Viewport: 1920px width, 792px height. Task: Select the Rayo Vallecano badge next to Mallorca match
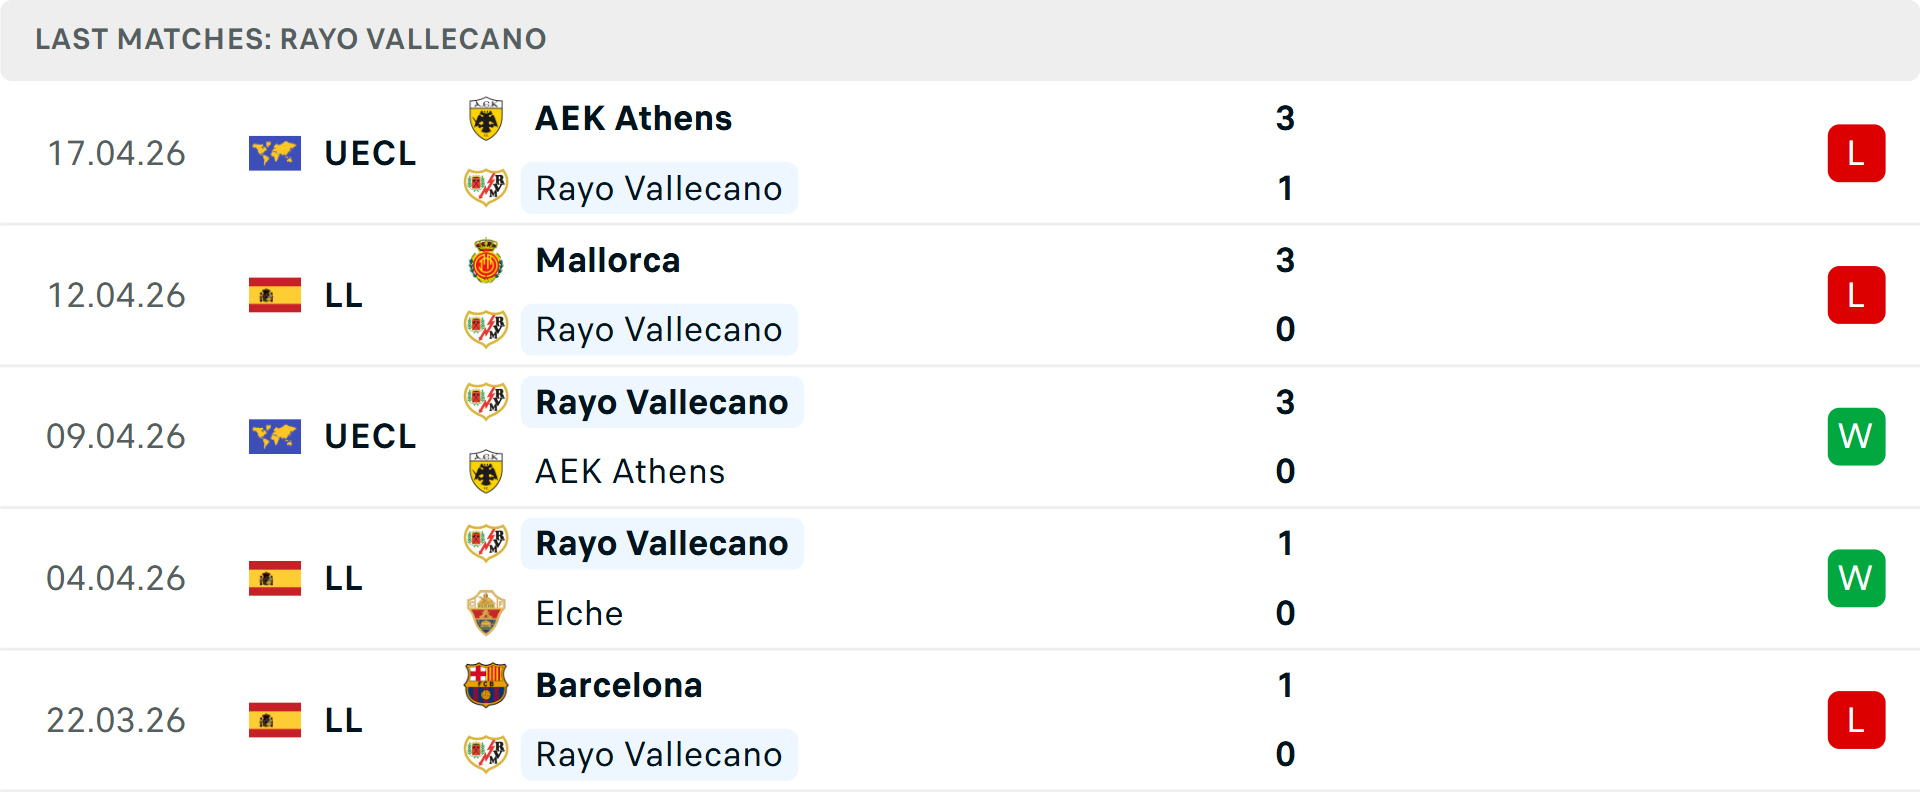coord(486,328)
